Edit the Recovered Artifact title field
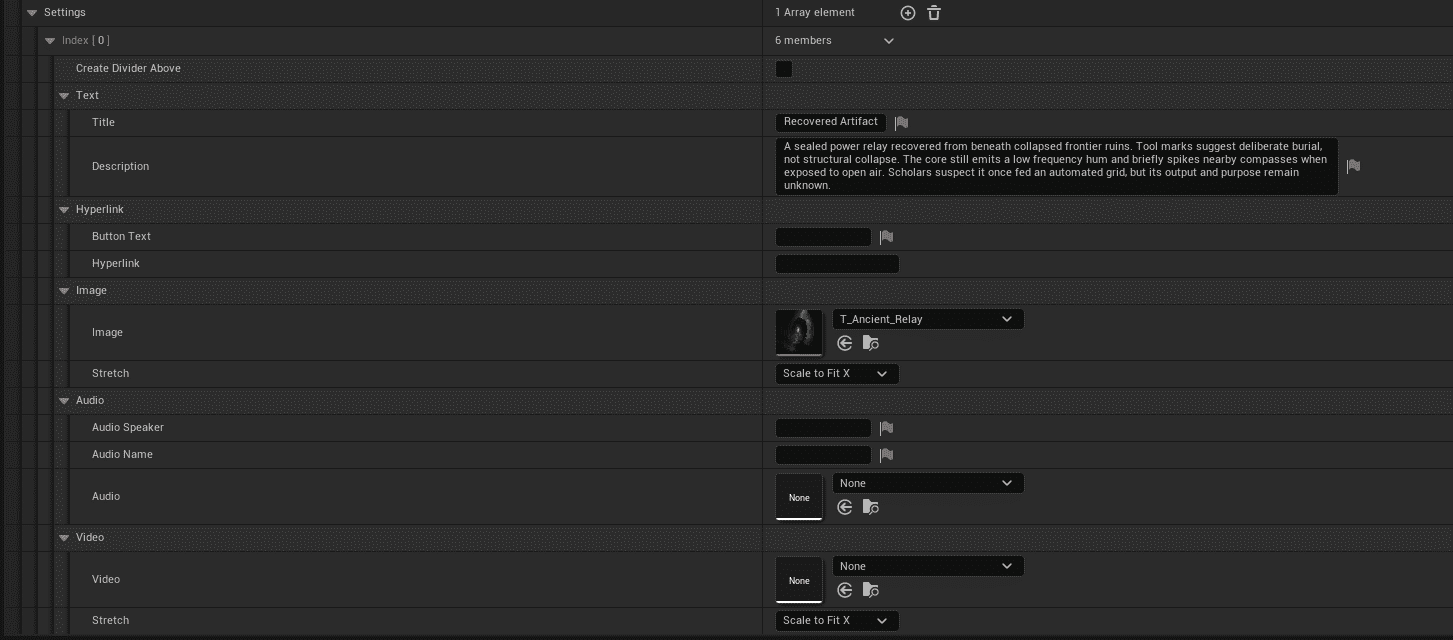The width and height of the screenshot is (1453, 640). tap(831, 122)
